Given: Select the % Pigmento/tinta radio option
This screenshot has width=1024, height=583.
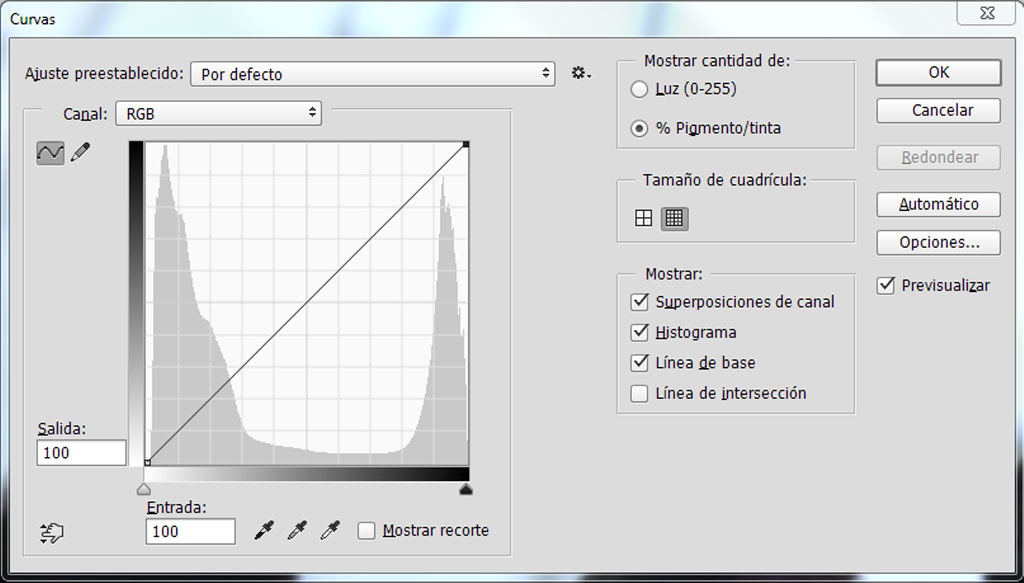Looking at the screenshot, I should coord(639,128).
